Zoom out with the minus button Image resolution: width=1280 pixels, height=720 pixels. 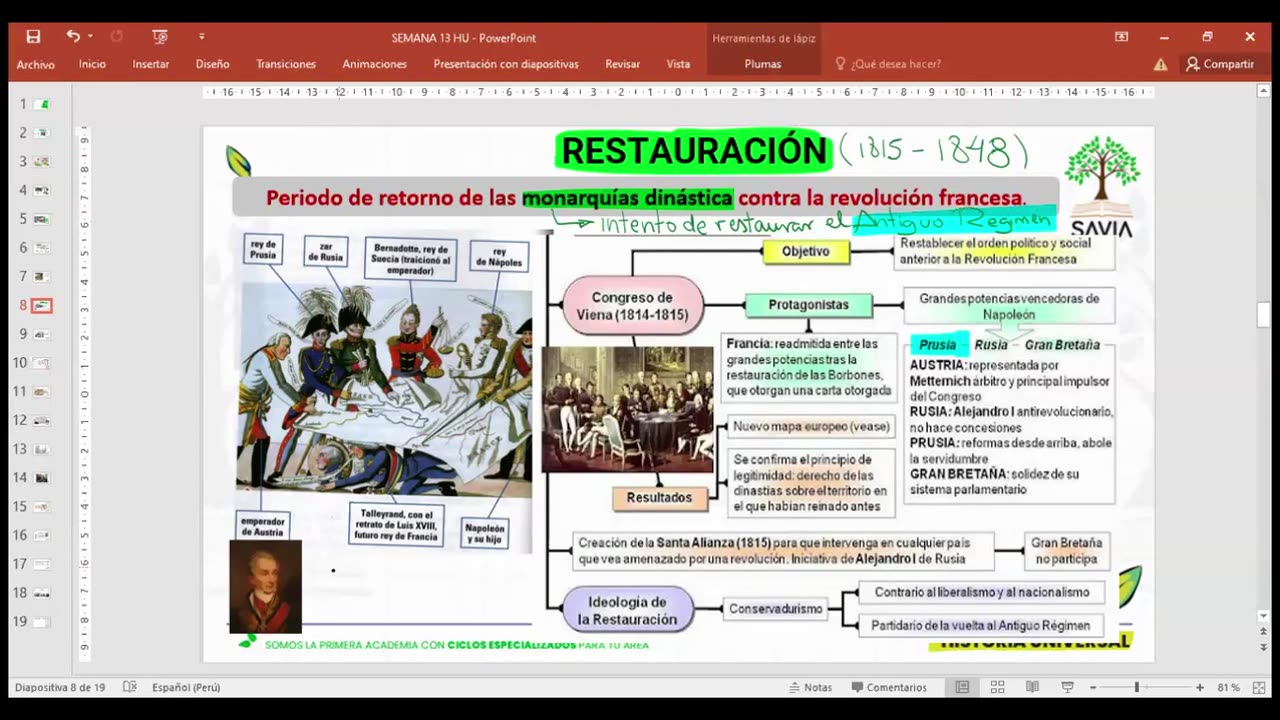pyautogui.click(x=1093, y=688)
